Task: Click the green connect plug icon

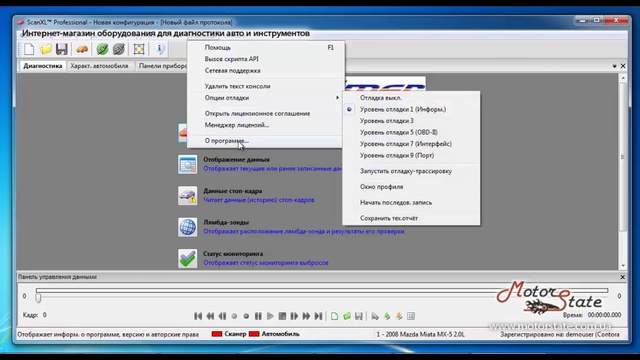Action: click(102, 49)
